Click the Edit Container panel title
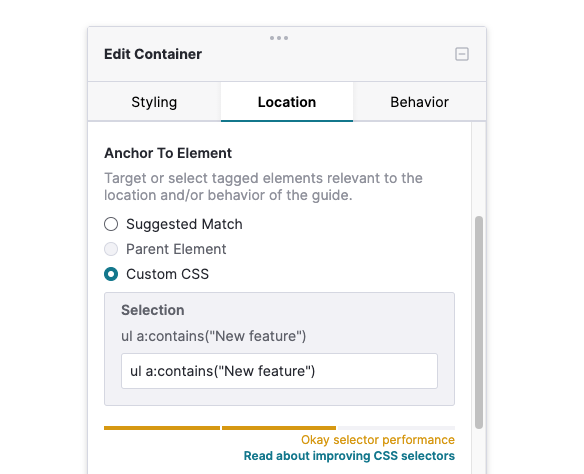 coord(153,54)
